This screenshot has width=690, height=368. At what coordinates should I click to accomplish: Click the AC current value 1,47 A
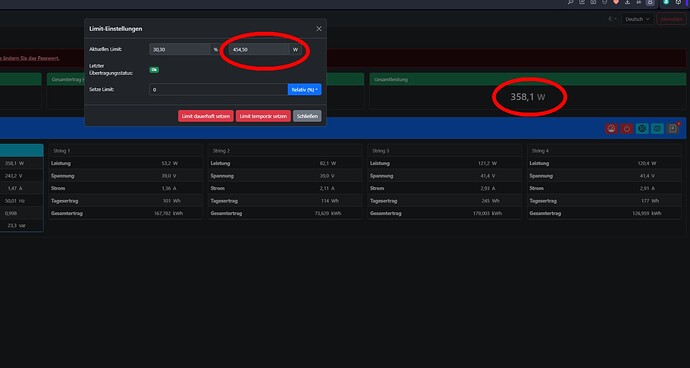[15, 188]
